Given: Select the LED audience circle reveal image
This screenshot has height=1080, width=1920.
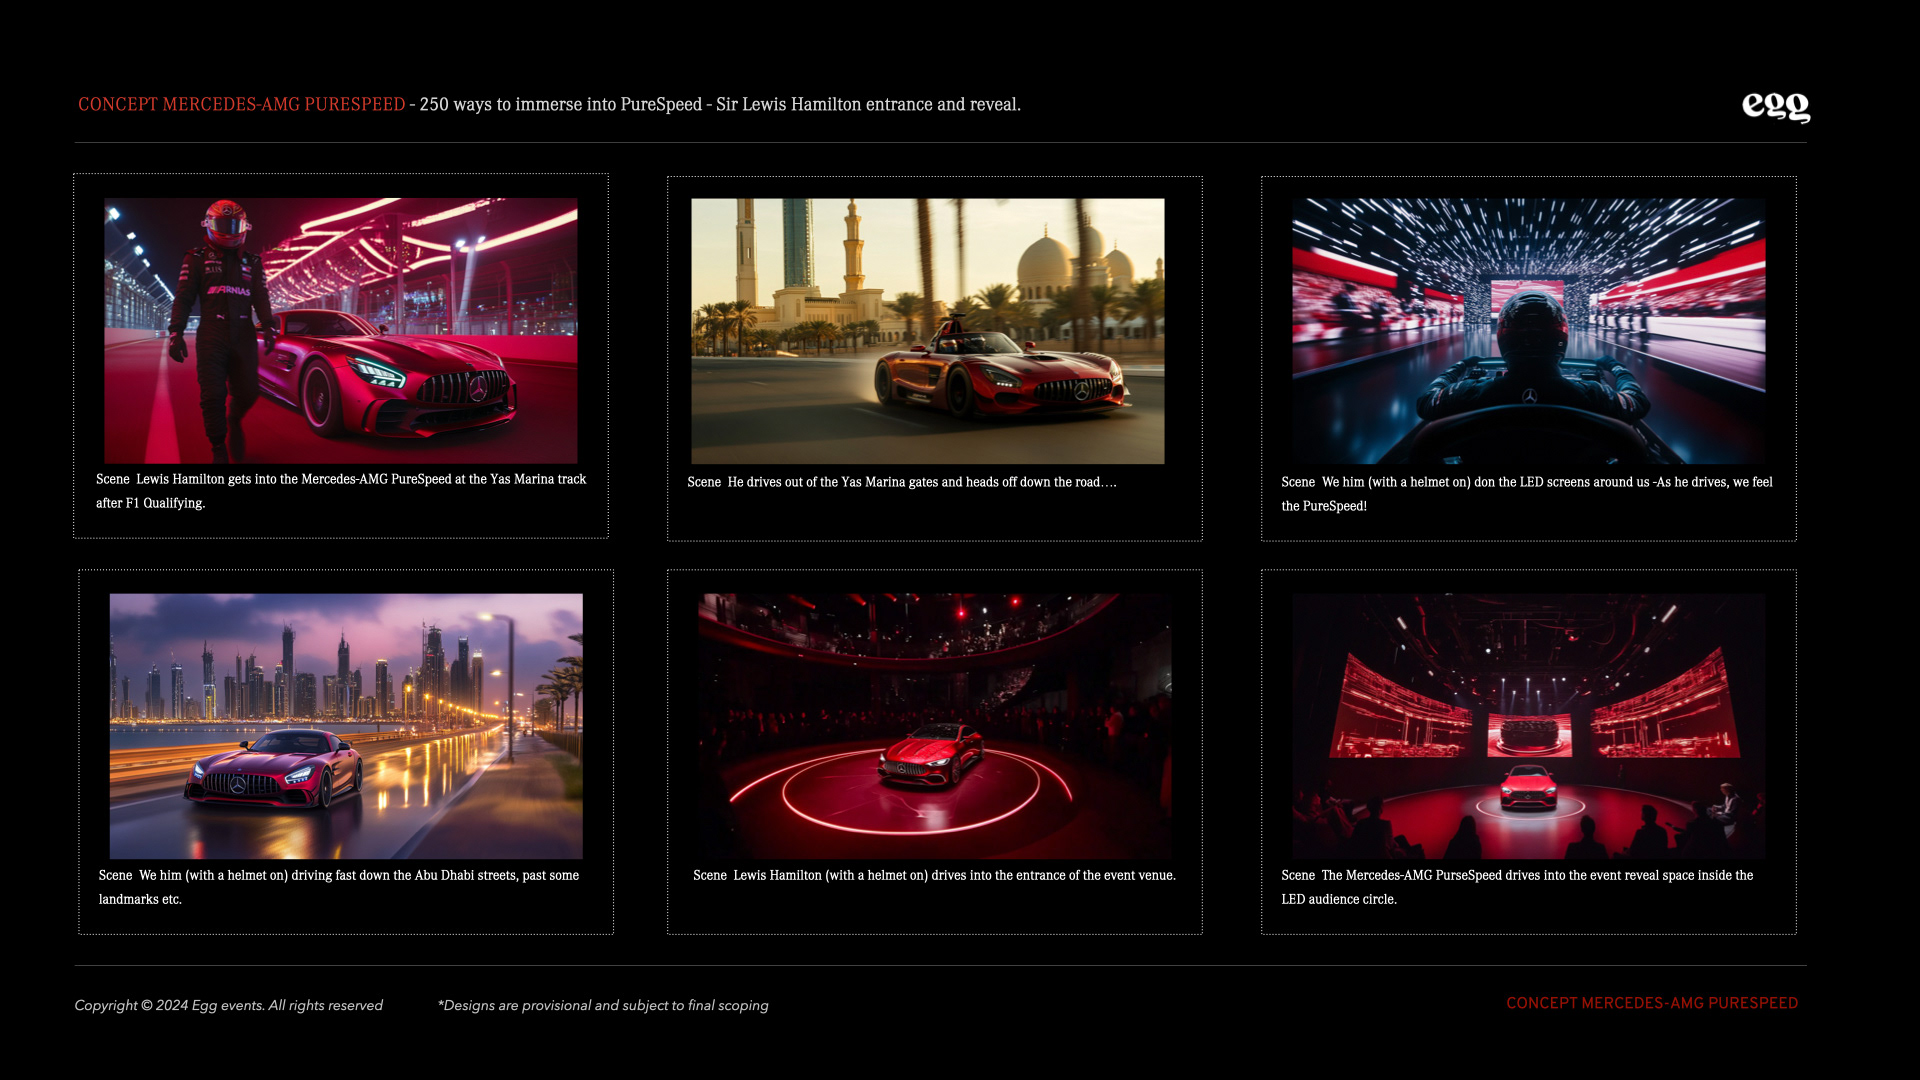Looking at the screenshot, I should click(1528, 726).
